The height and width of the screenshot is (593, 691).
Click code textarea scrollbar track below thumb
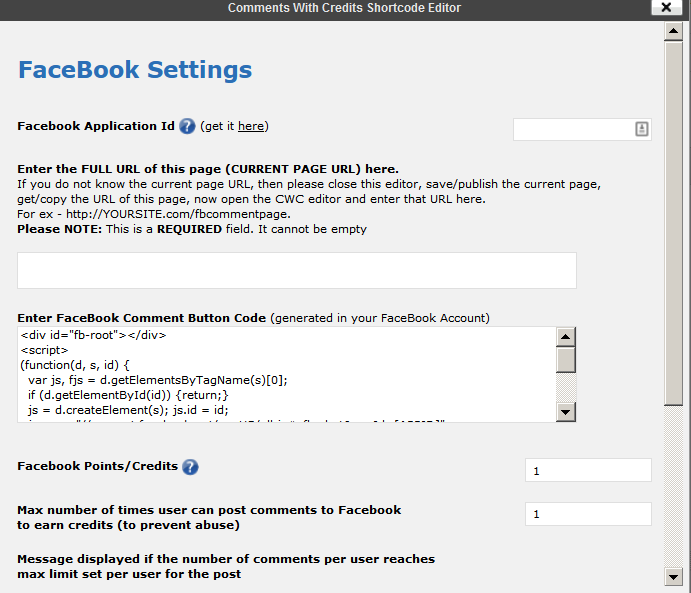pos(566,390)
